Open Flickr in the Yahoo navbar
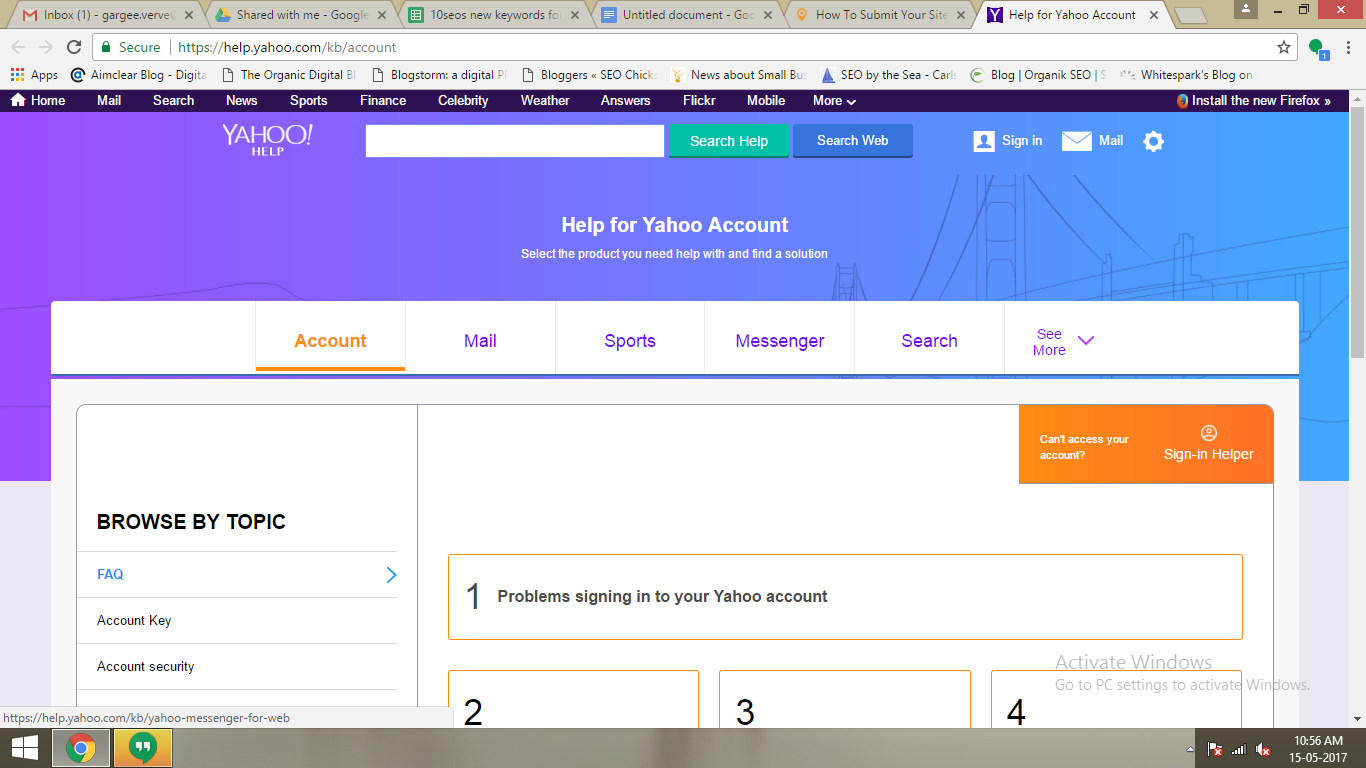This screenshot has height=768, width=1366. point(699,100)
